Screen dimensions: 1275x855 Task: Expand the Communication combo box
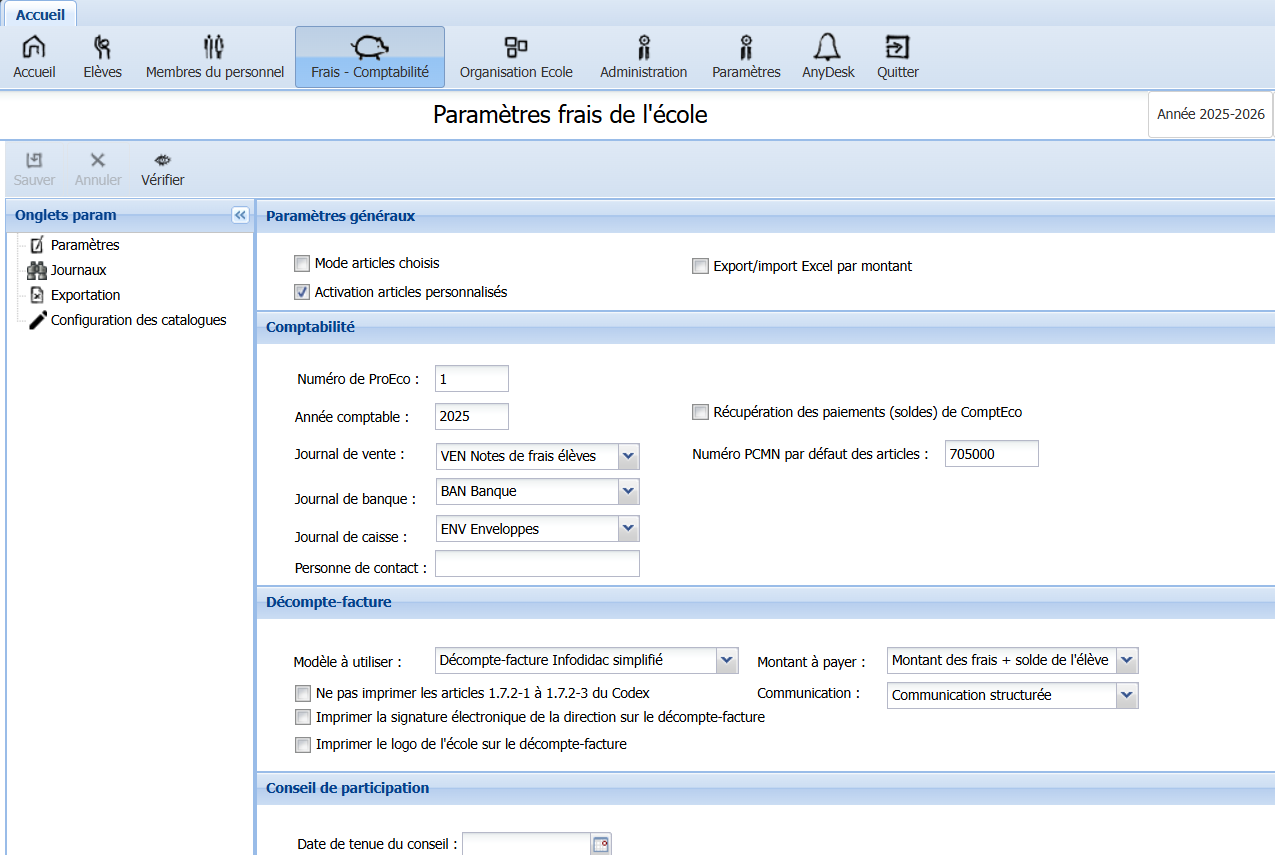[1127, 695]
